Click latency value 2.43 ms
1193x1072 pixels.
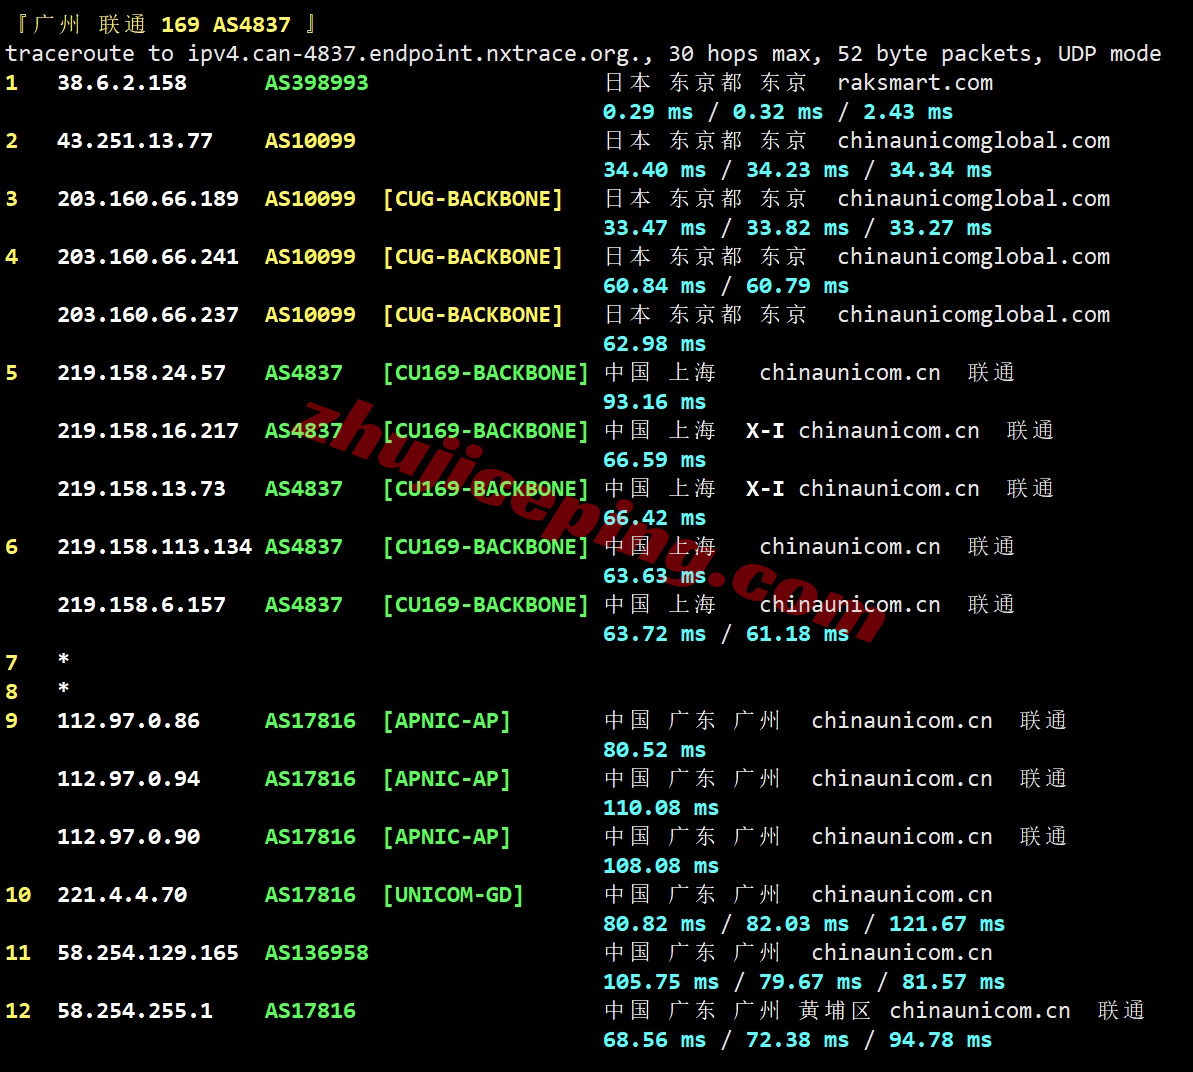coord(908,112)
